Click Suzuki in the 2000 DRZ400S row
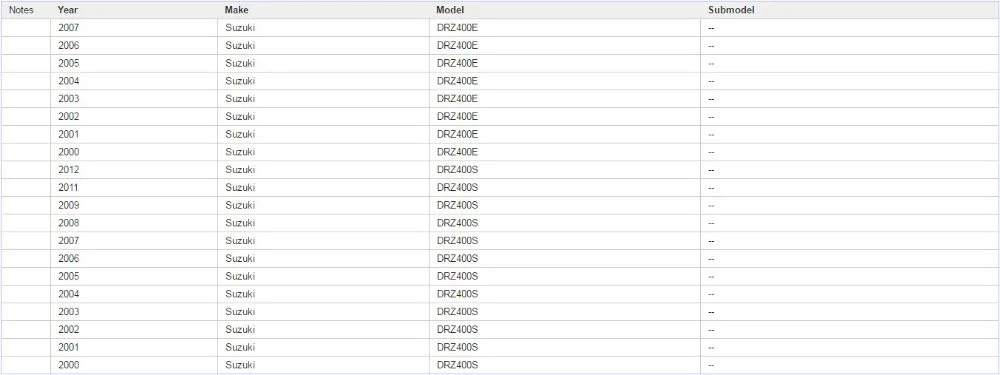The height and width of the screenshot is (375, 1000). point(240,365)
